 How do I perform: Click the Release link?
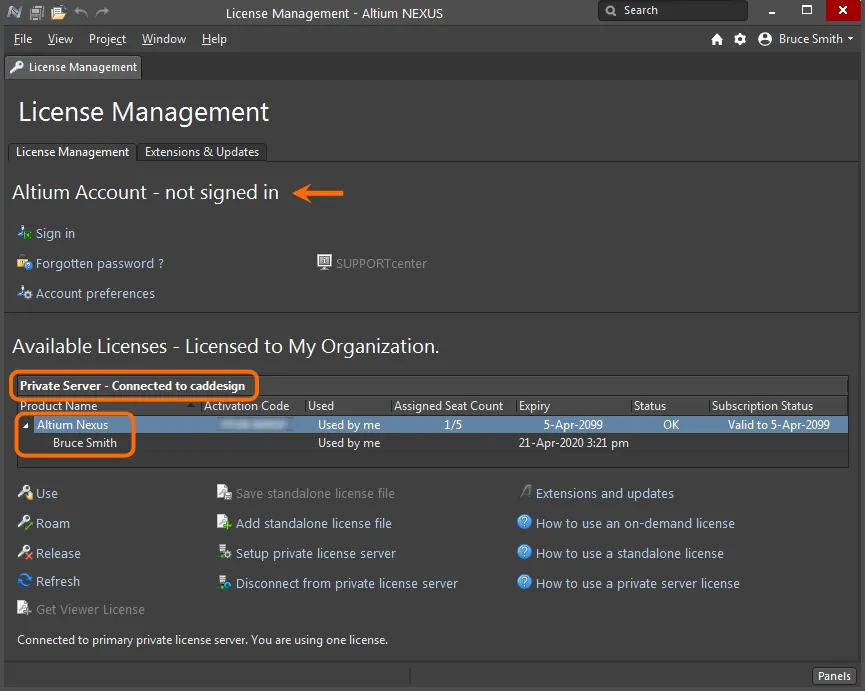[x=58, y=553]
